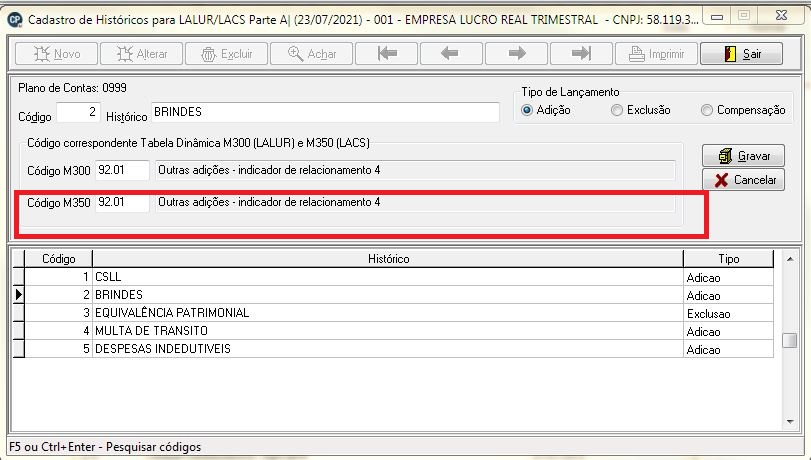Click the grid scrollbar thumb

click(x=790, y=340)
